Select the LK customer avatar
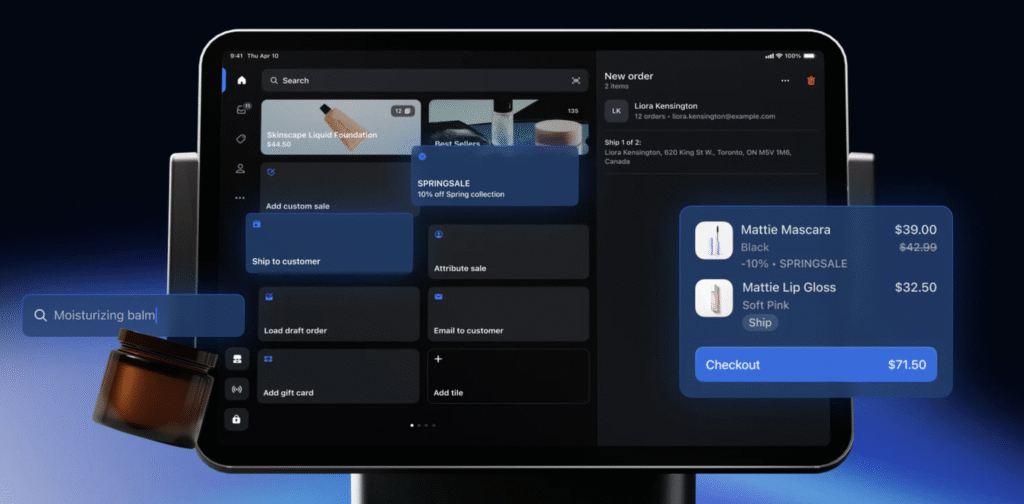The width and height of the screenshot is (1024, 504). tap(616, 111)
